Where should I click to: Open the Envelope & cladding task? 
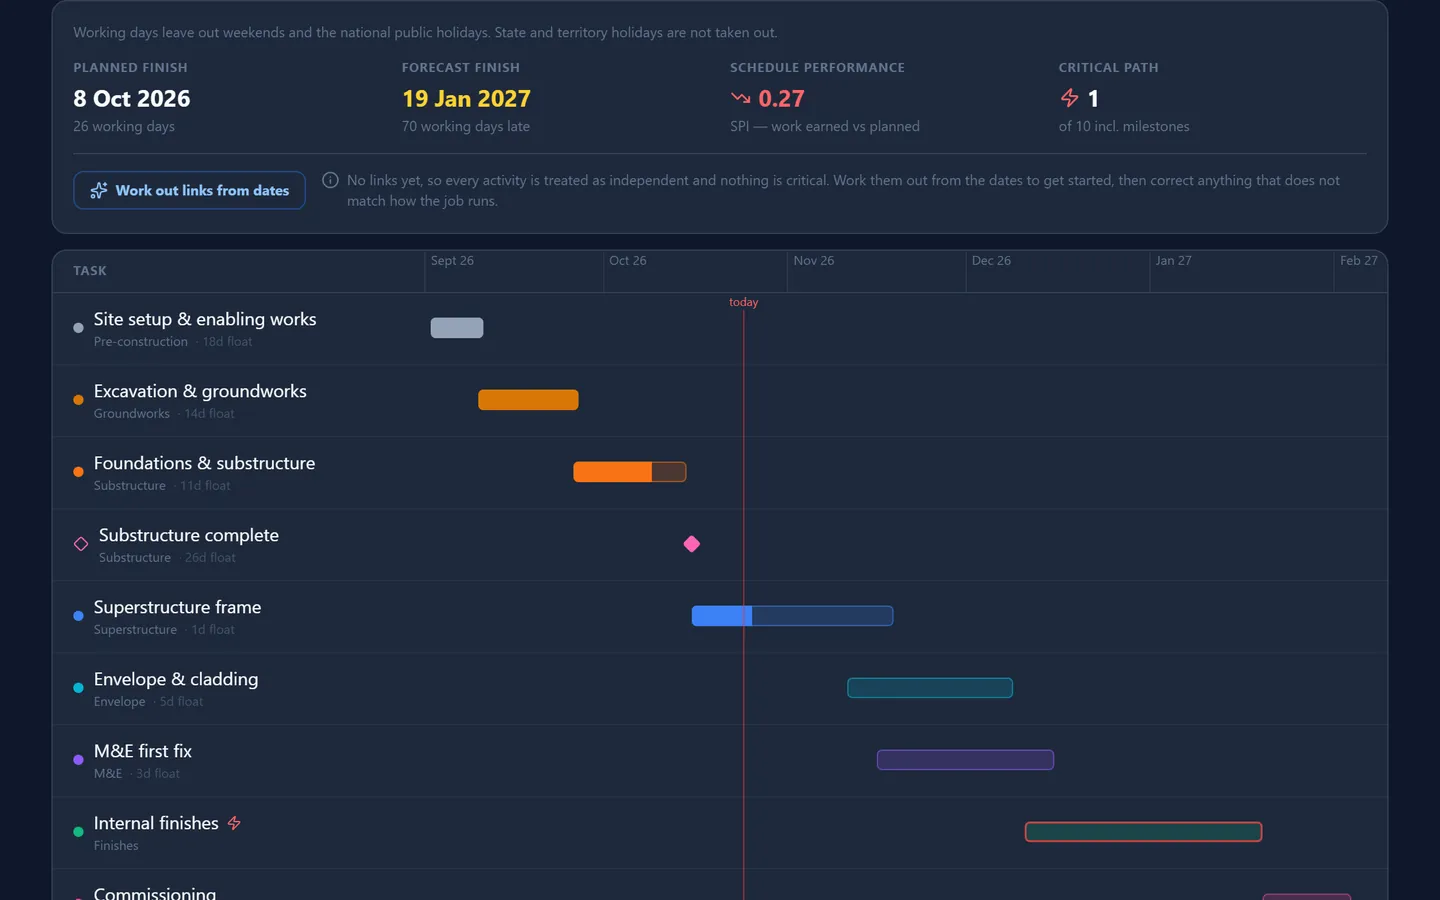pos(176,679)
